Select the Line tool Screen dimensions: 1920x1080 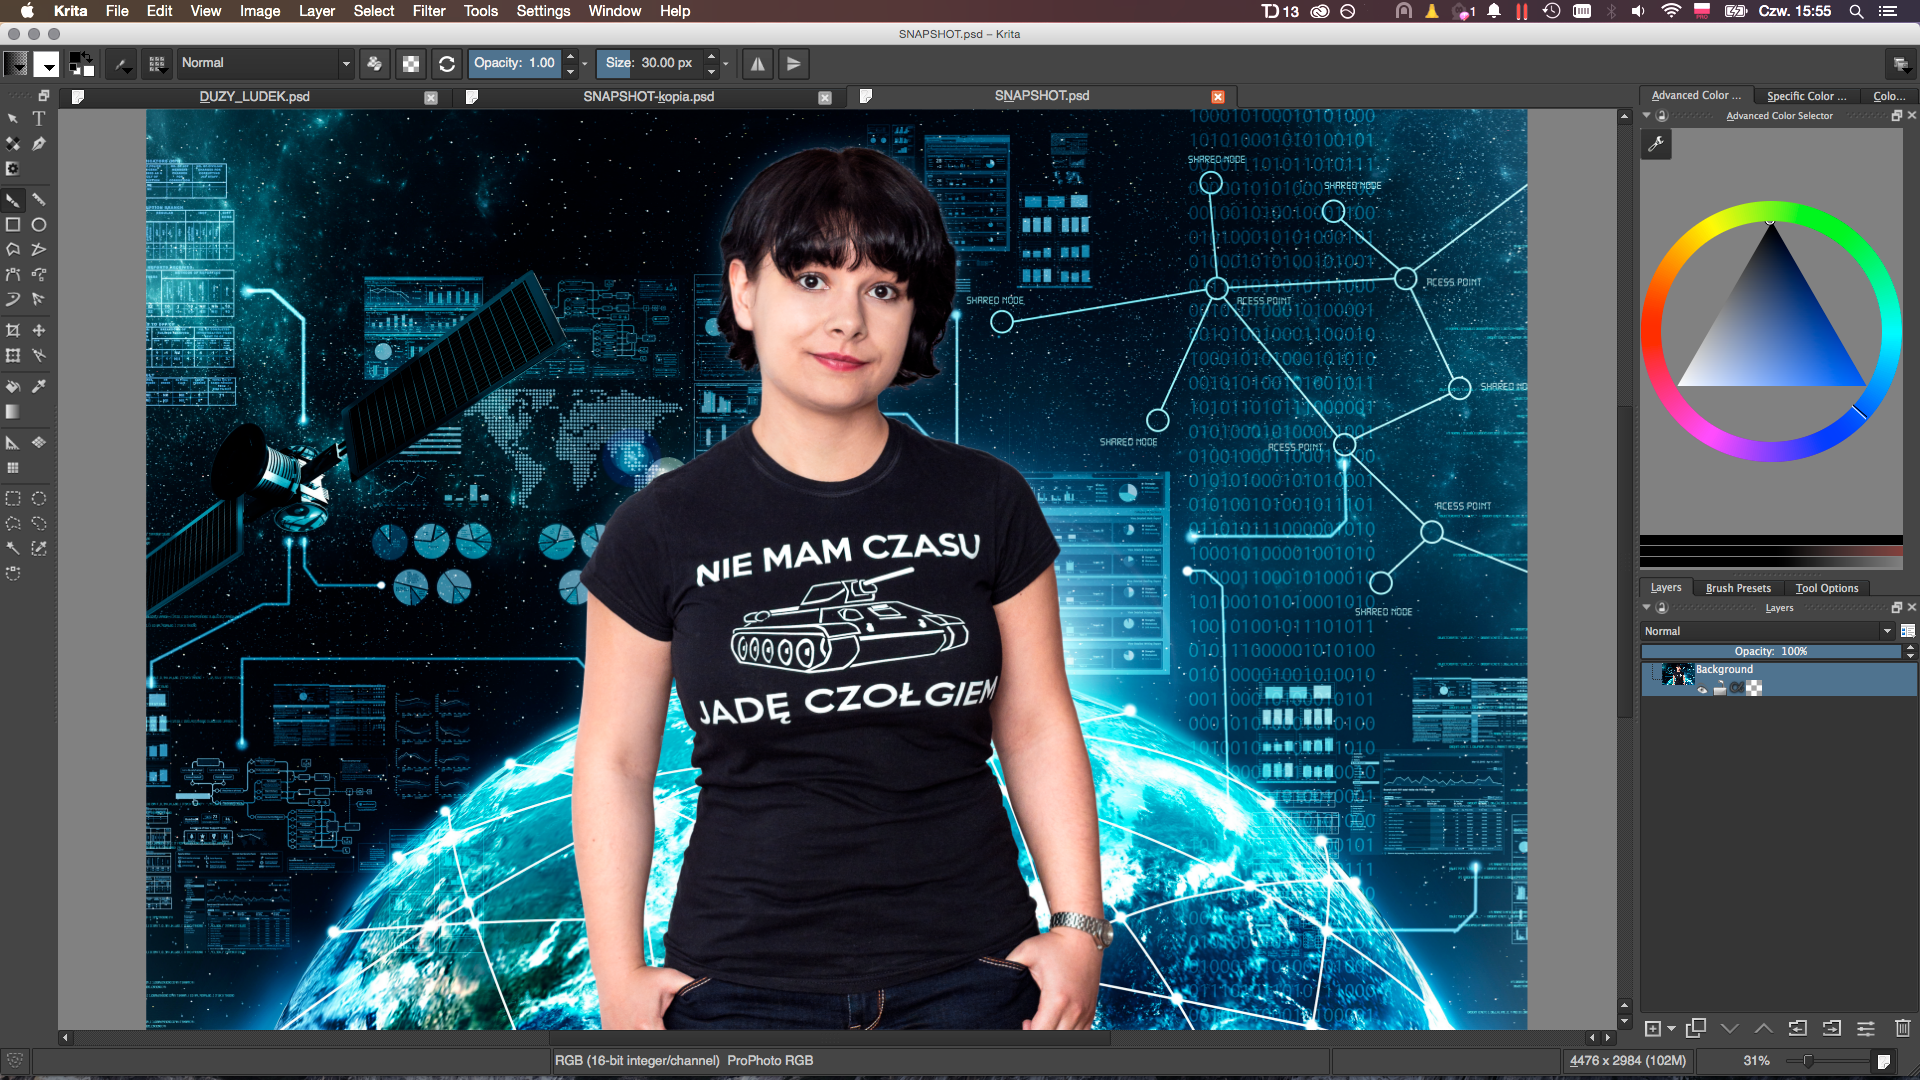(39, 200)
